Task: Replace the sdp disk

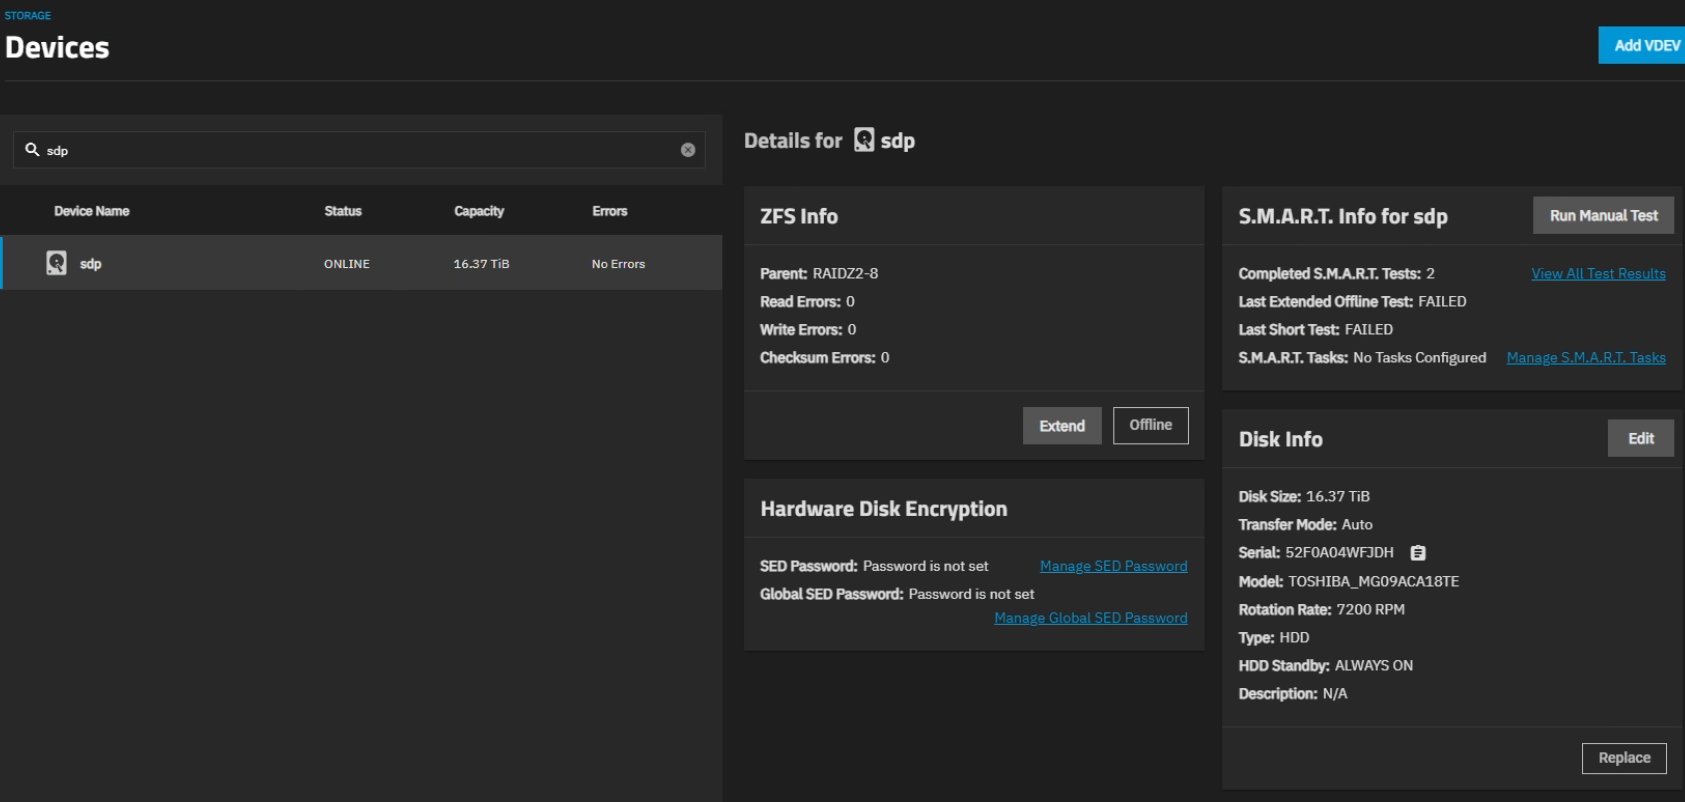Action: [1624, 758]
